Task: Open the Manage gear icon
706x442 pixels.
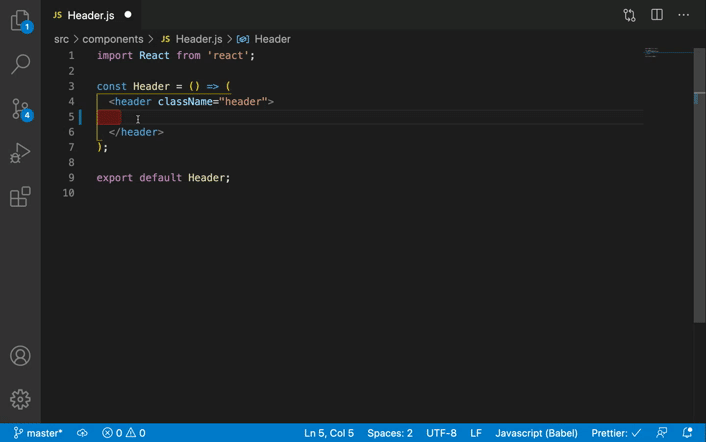Action: (x=20, y=399)
